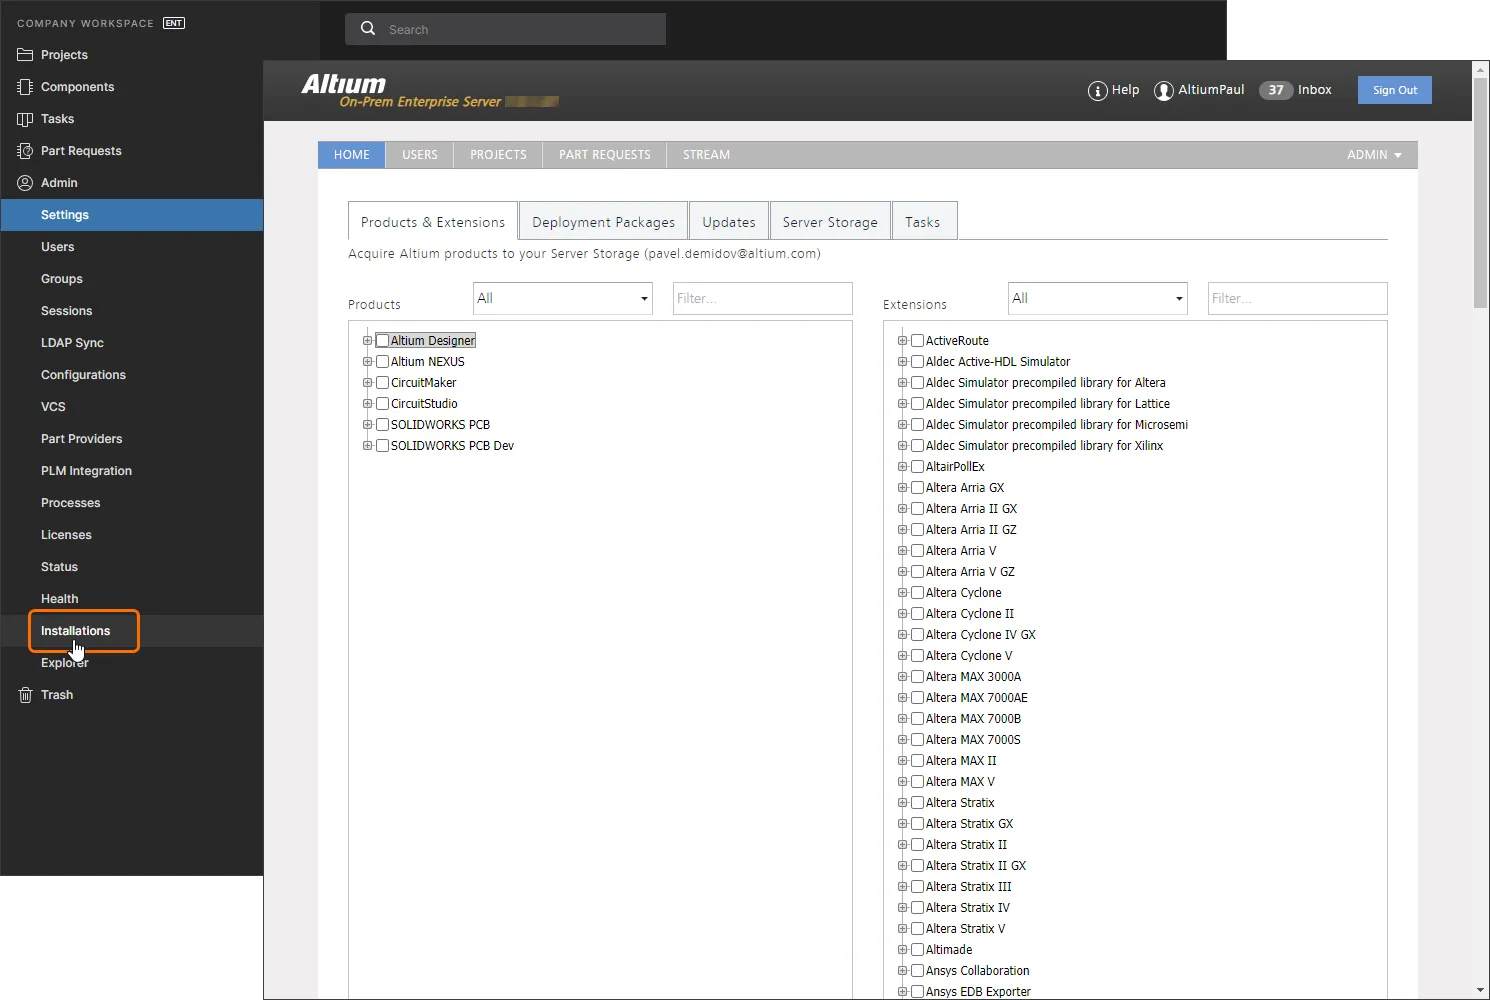Viewport: 1490px width, 1000px height.
Task: Open Installations in Admin sidebar
Action: click(x=76, y=631)
